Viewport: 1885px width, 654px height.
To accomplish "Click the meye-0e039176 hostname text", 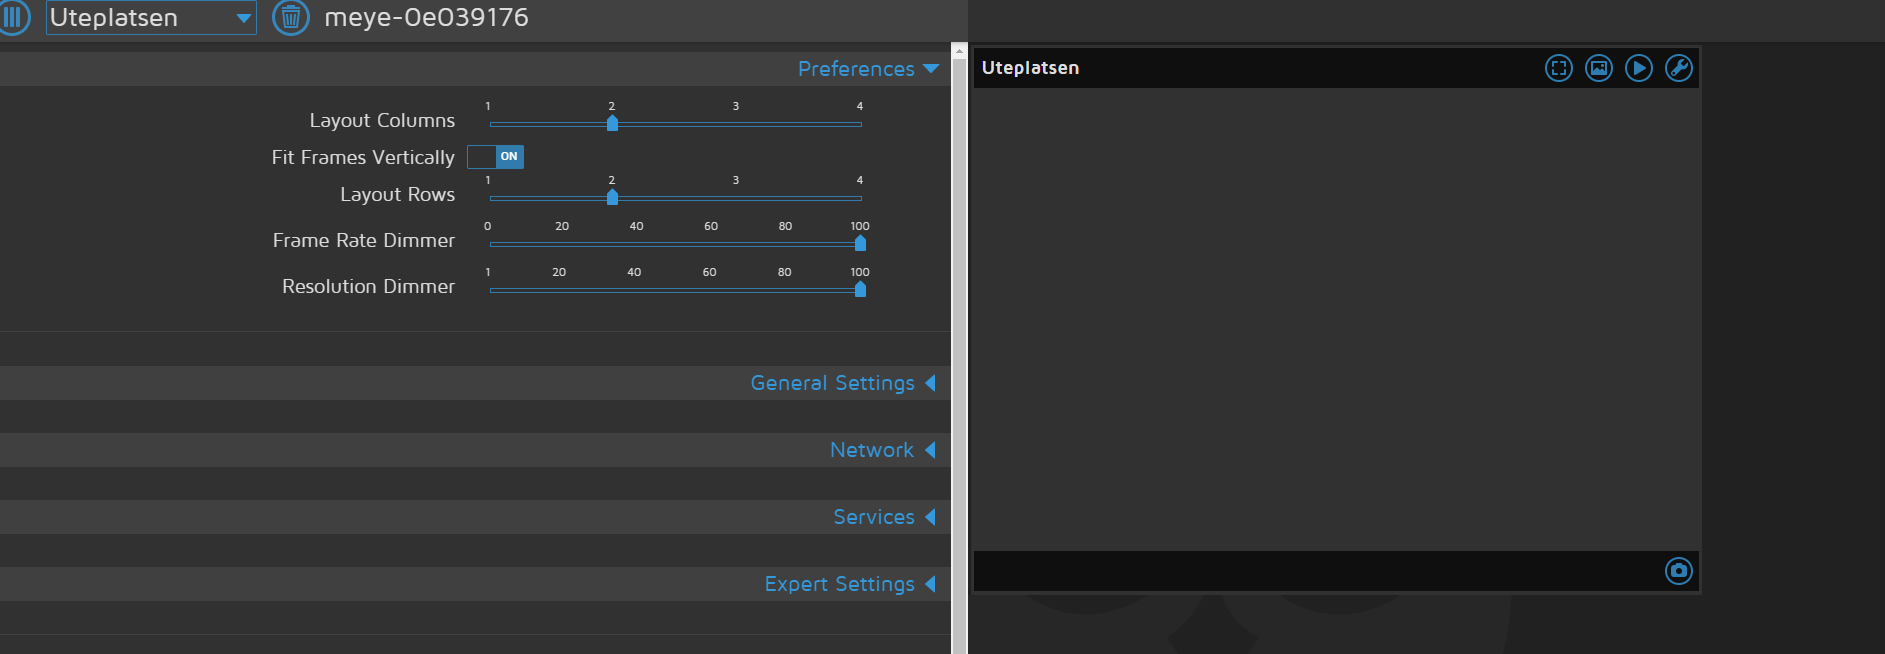I will [x=426, y=17].
